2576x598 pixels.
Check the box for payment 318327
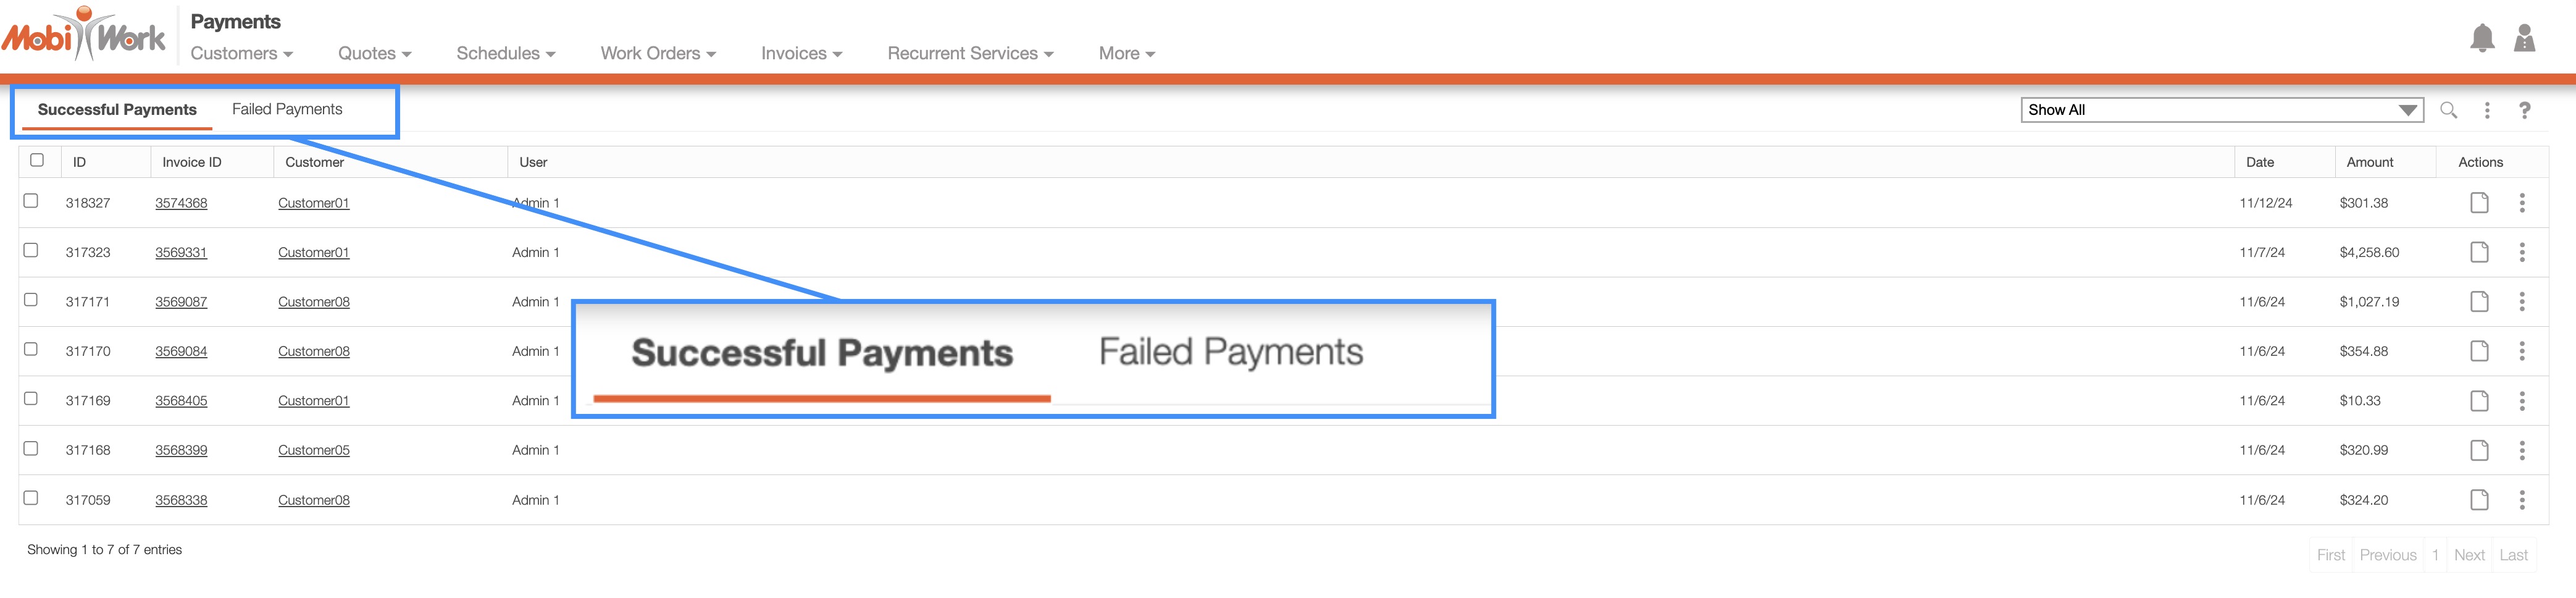(x=31, y=201)
